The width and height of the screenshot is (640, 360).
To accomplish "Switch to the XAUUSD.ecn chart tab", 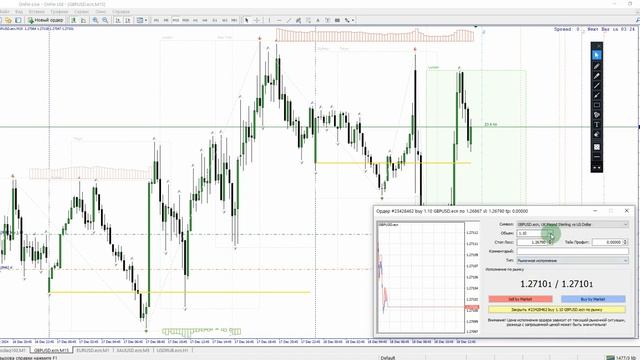I will 133,351.
